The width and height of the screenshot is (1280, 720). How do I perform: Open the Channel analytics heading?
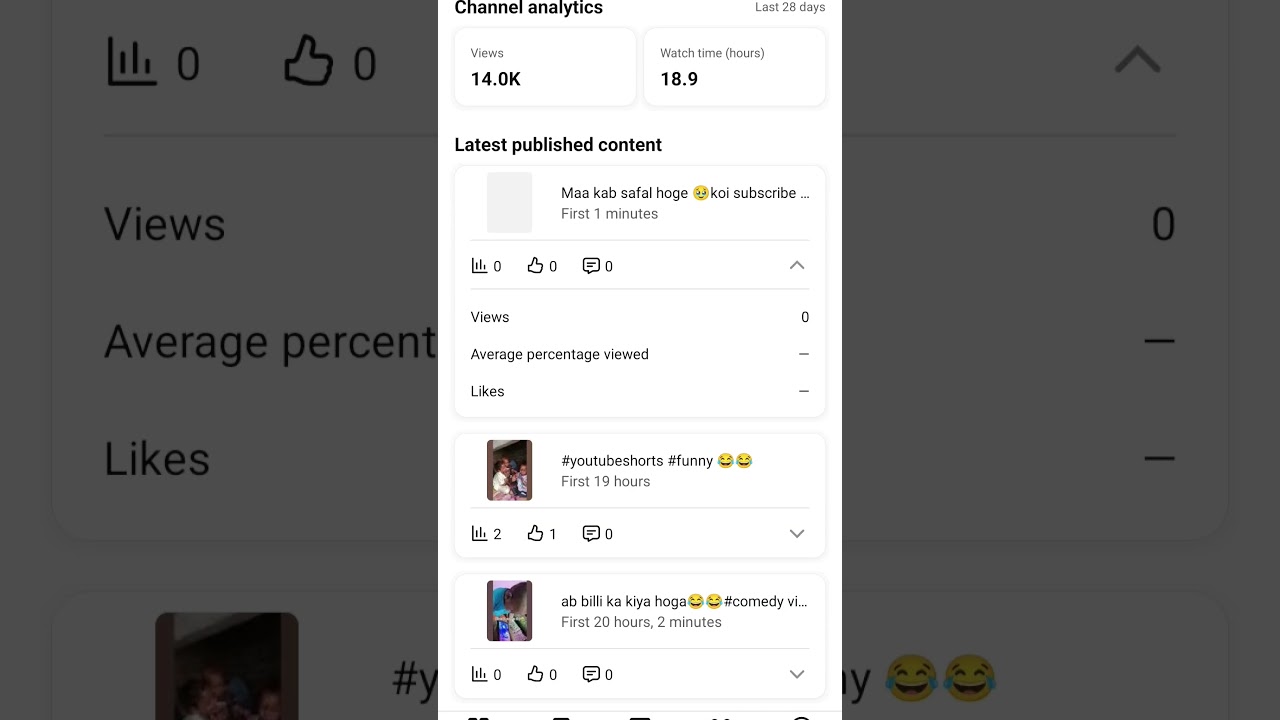[529, 8]
